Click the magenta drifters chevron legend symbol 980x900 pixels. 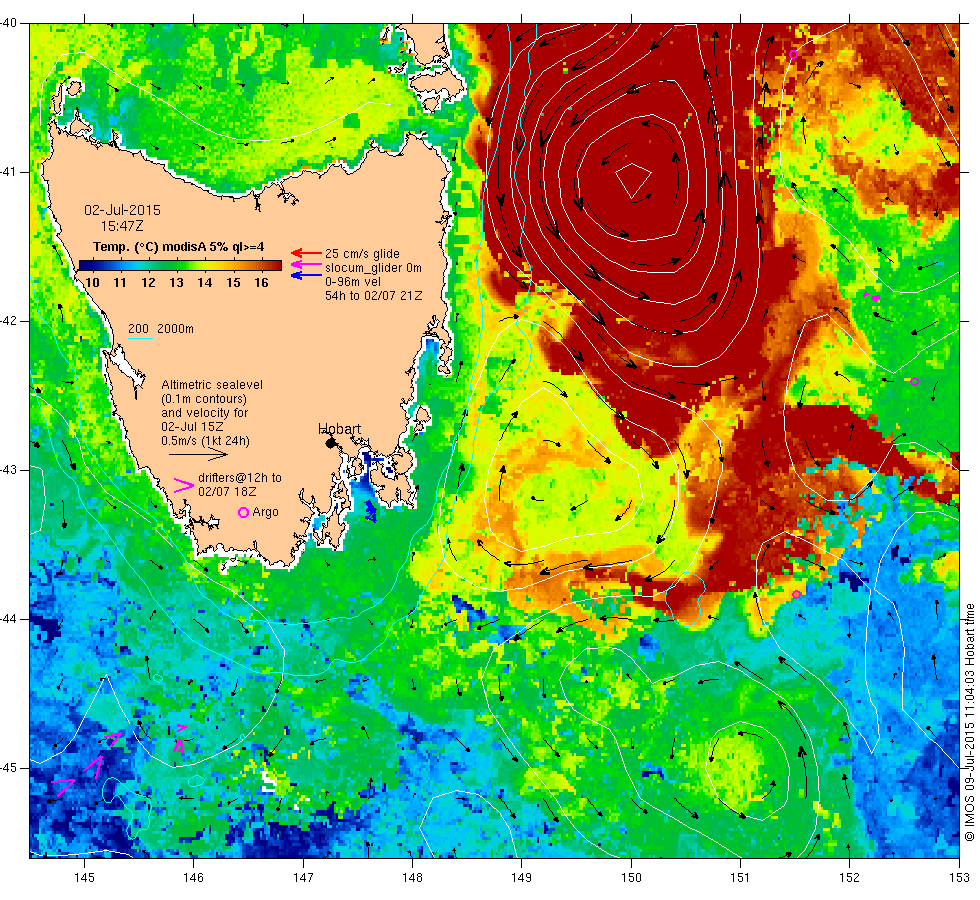[184, 485]
